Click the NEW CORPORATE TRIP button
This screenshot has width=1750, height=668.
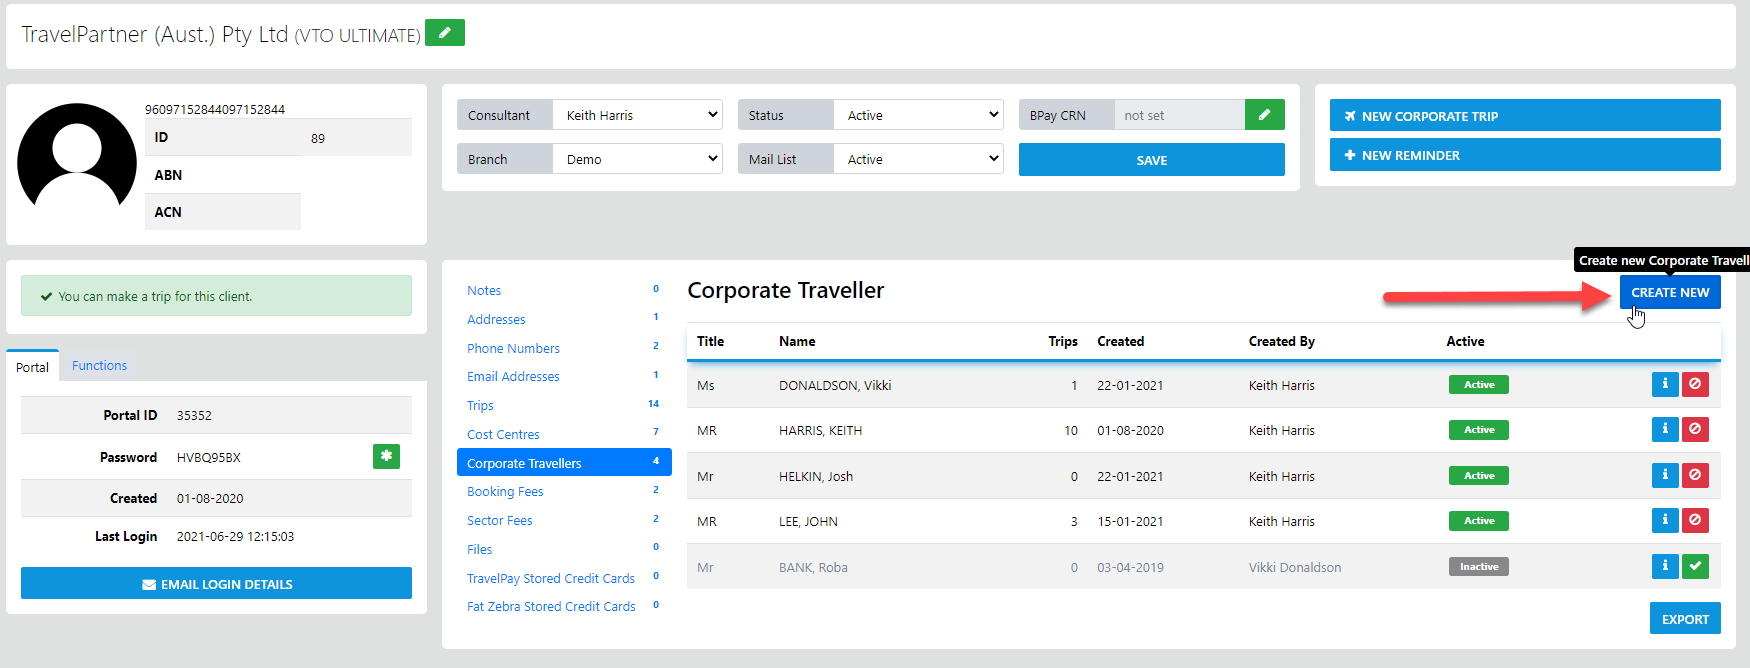(1524, 116)
